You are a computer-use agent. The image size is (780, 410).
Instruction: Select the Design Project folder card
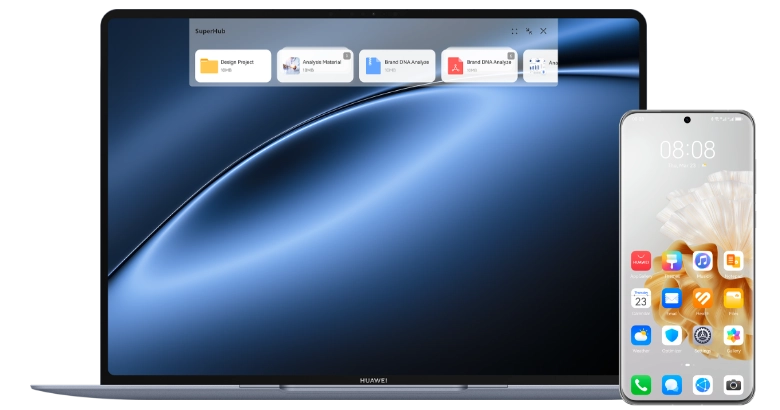(233, 66)
